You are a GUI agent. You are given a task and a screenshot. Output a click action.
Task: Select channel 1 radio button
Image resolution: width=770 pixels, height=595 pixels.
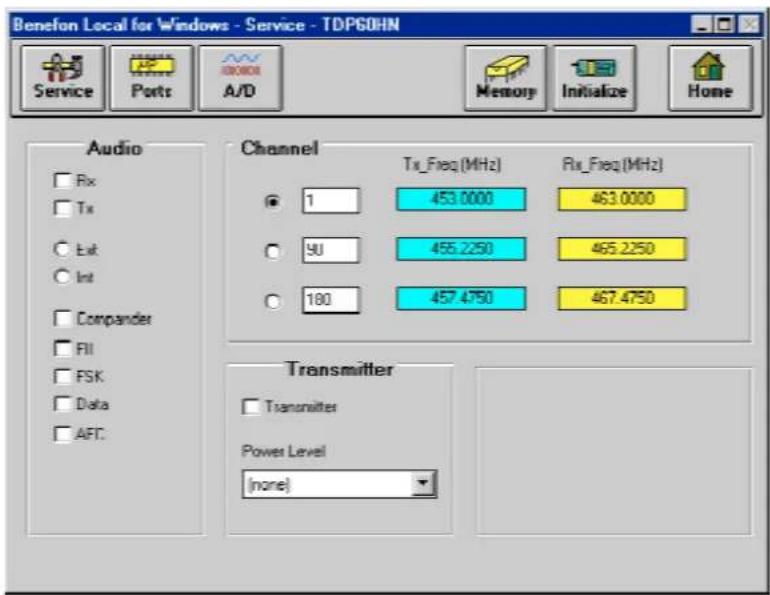coord(273,201)
